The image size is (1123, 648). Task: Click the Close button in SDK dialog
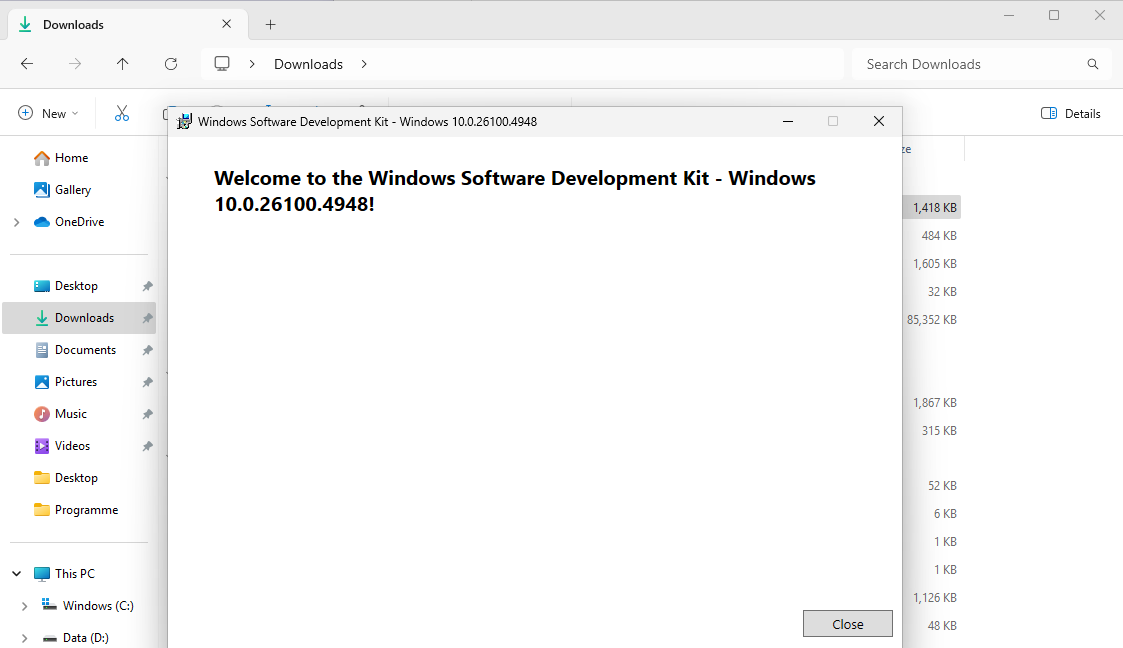[x=847, y=624]
